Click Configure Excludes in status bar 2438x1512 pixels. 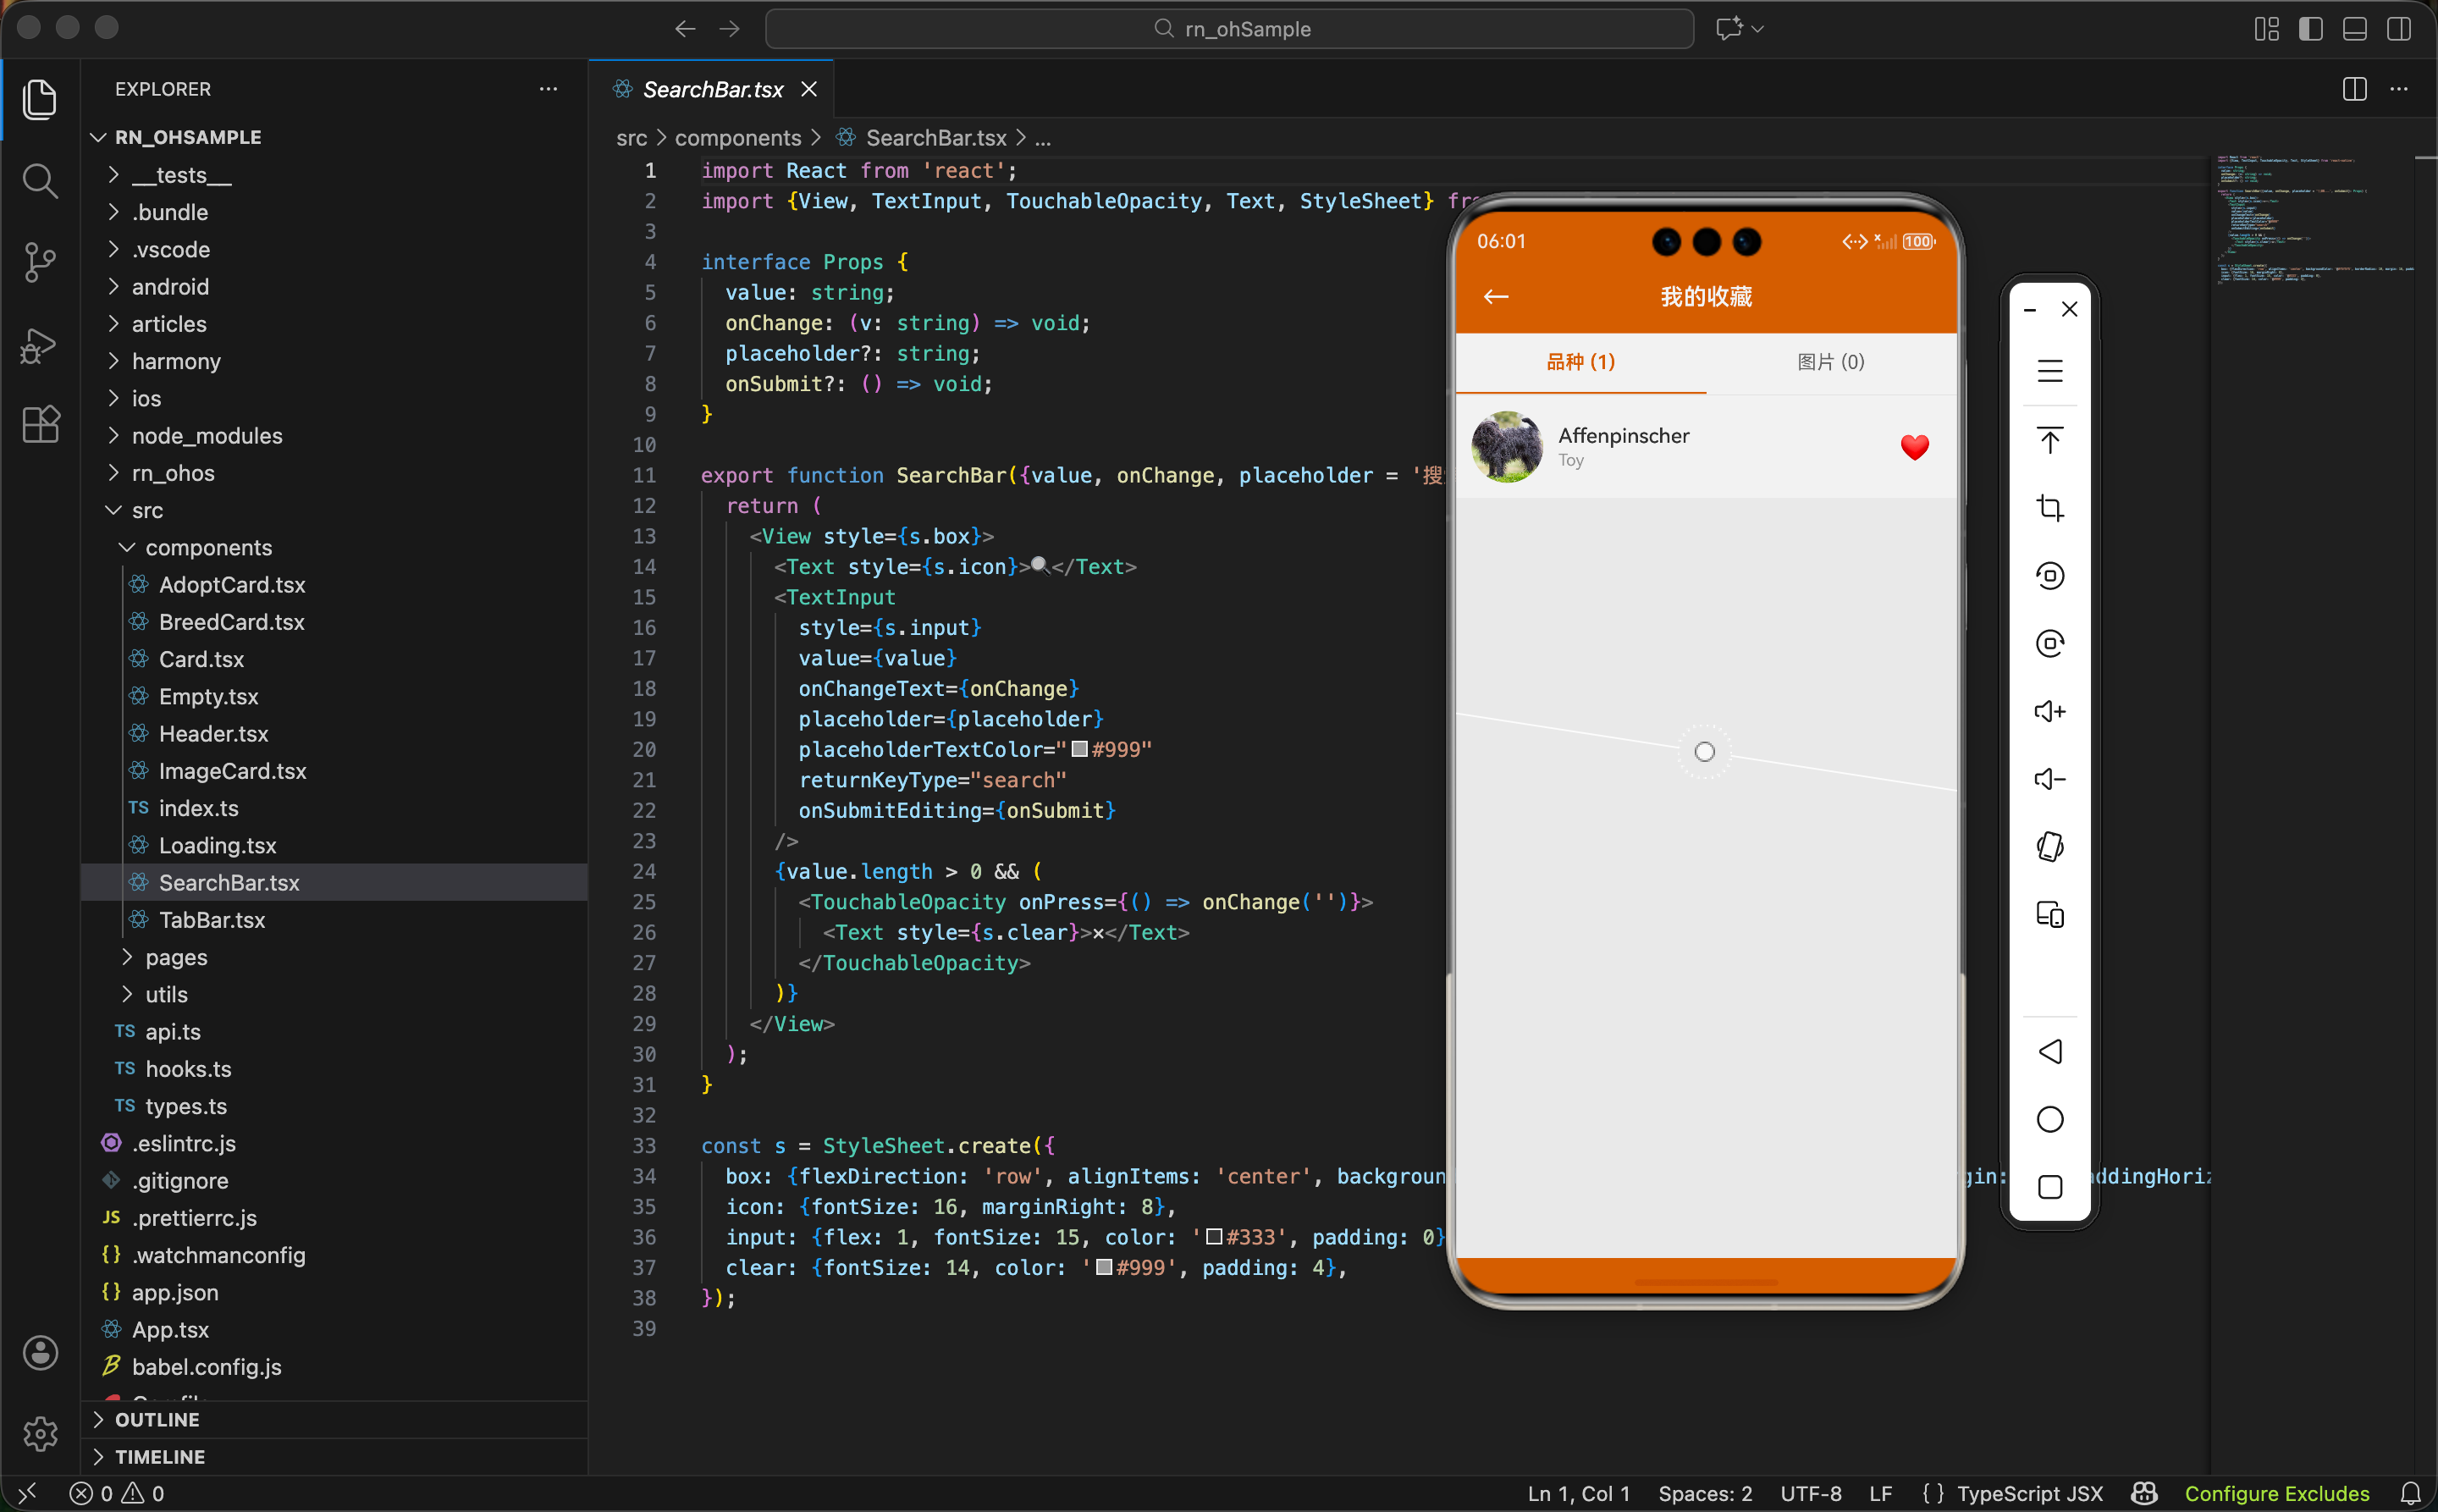click(2276, 1493)
